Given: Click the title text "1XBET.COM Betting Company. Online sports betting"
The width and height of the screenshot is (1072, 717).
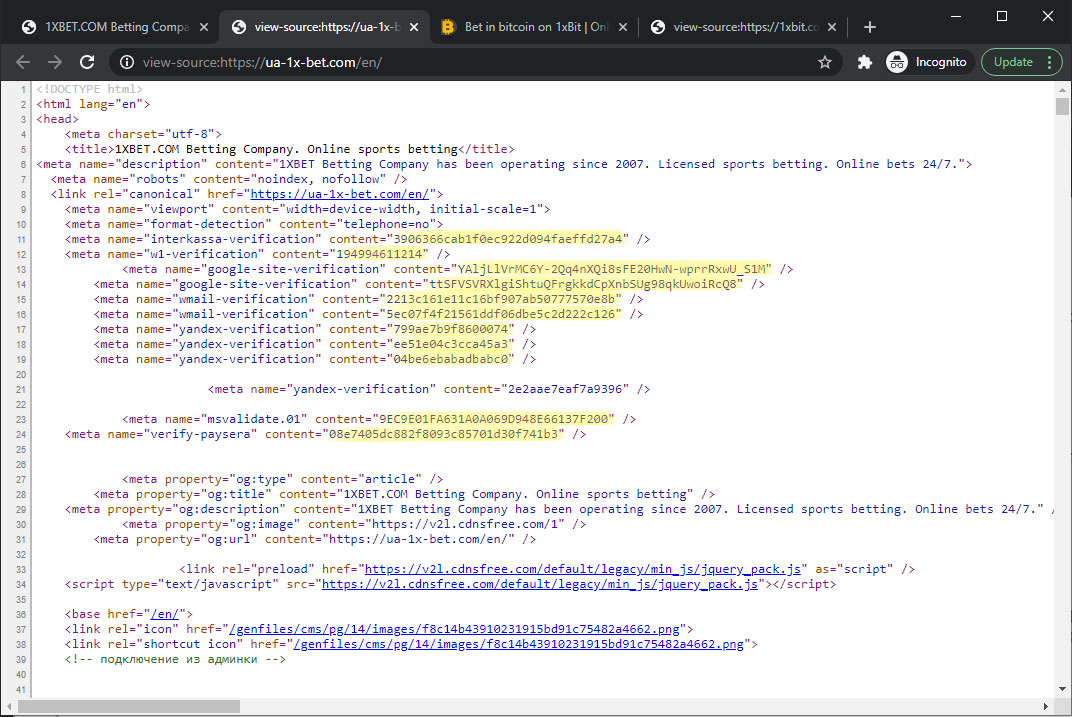Looking at the screenshot, I should pyautogui.click(x=286, y=149).
